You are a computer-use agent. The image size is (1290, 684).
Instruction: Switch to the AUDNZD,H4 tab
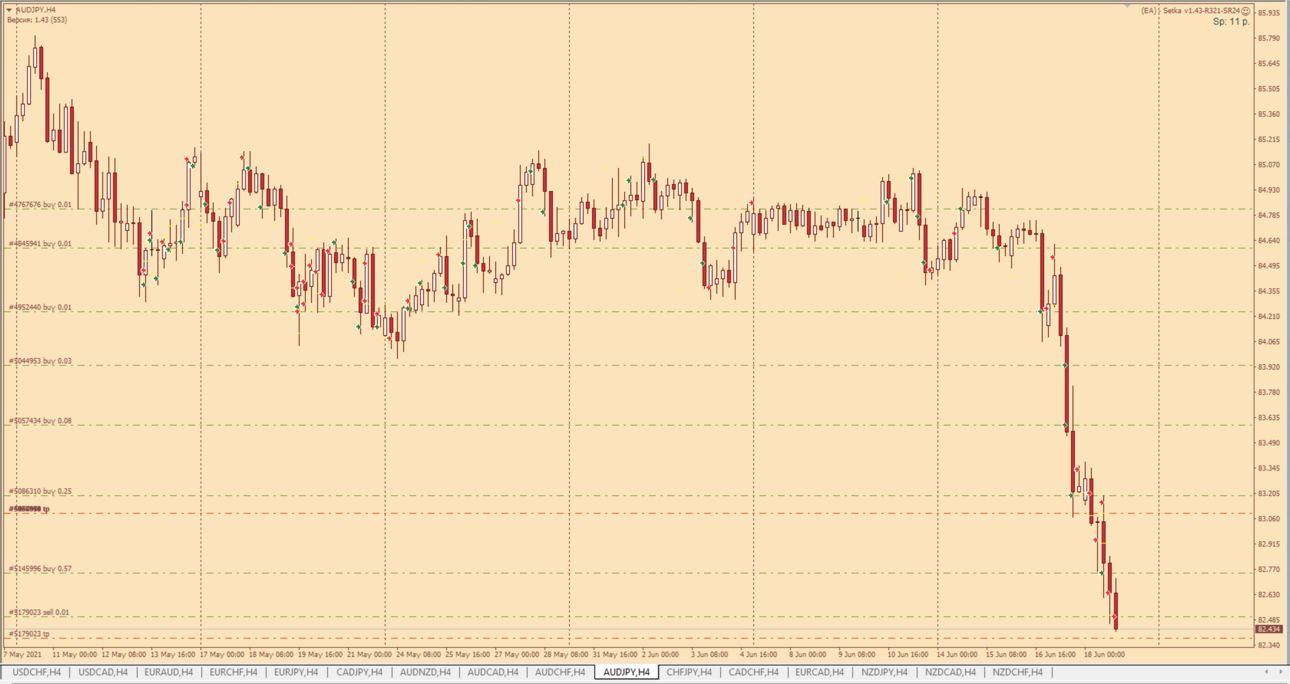(425, 672)
